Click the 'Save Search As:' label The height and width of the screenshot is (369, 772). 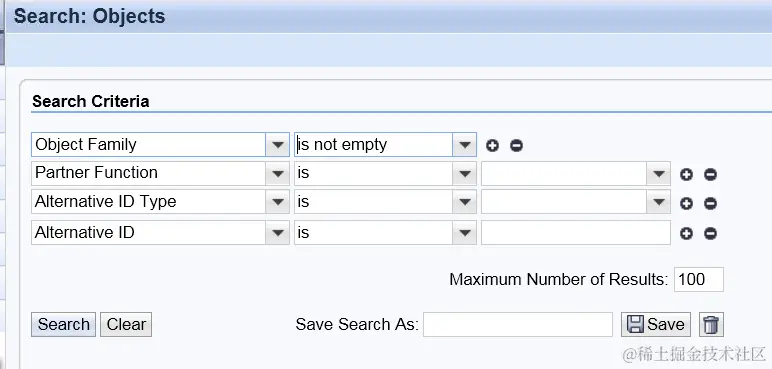coord(357,325)
